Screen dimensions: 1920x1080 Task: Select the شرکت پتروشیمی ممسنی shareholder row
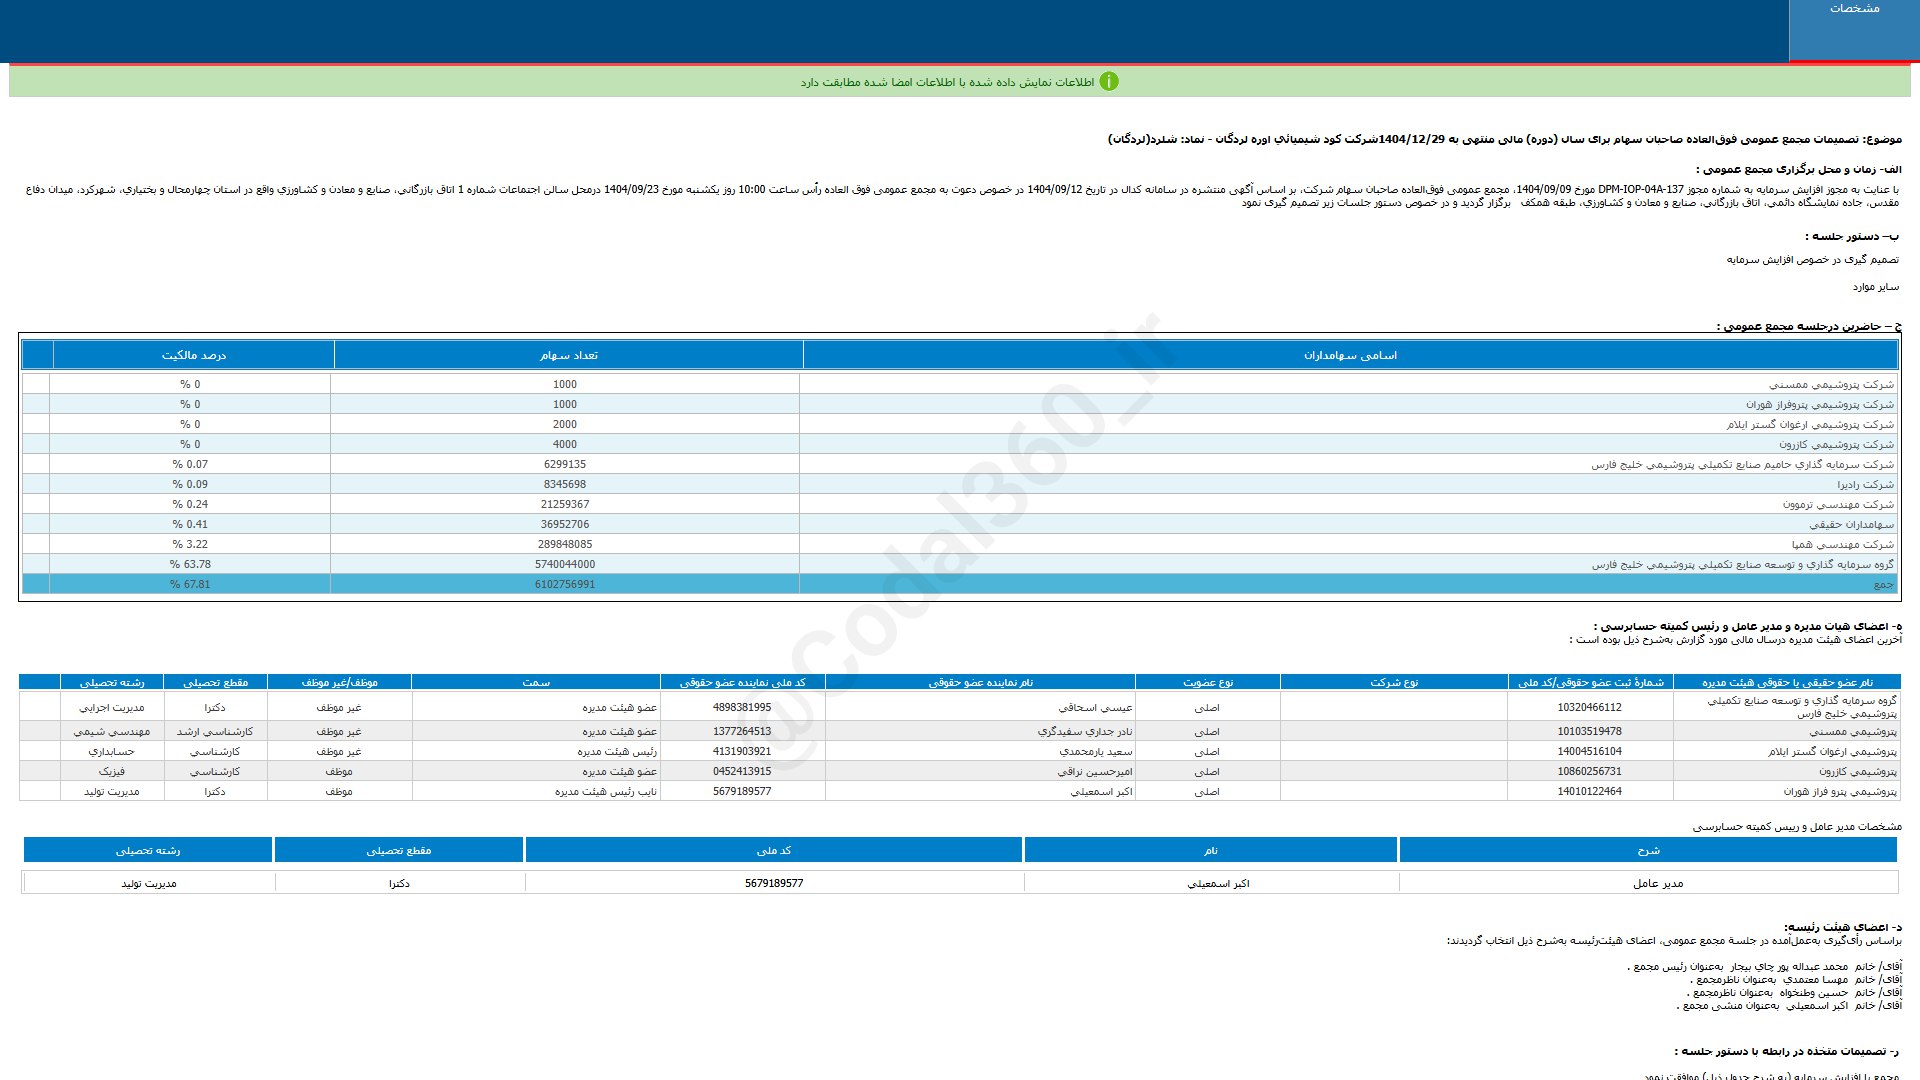1831,384
